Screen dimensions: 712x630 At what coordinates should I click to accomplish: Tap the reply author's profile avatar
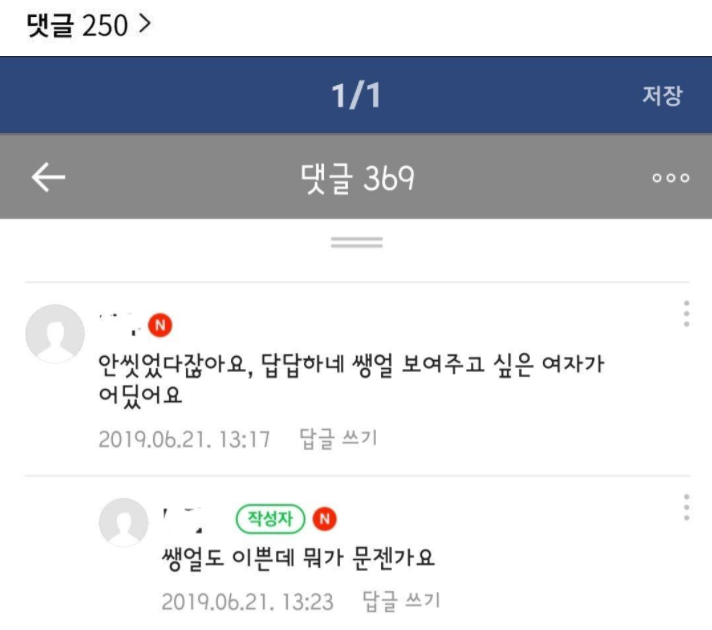click(x=124, y=522)
